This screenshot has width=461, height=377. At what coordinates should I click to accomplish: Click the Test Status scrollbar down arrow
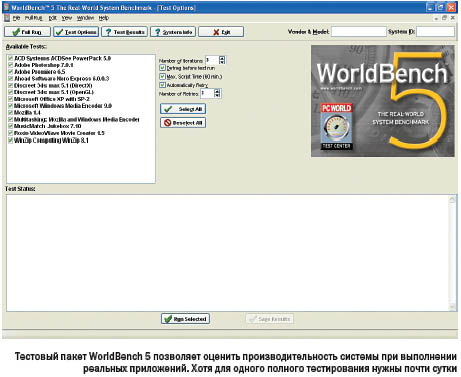(x=452, y=307)
